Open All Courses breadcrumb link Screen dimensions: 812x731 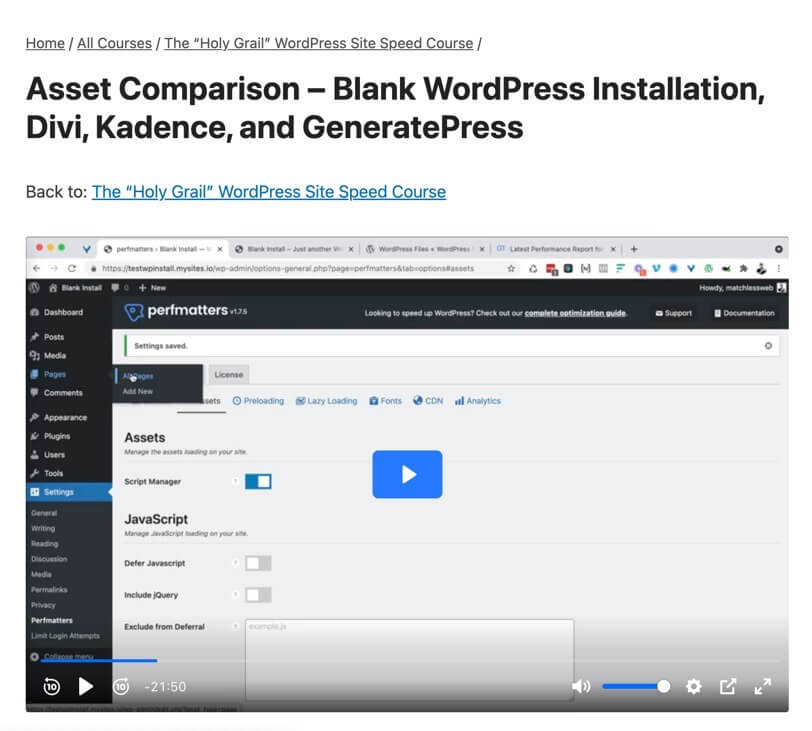point(114,43)
